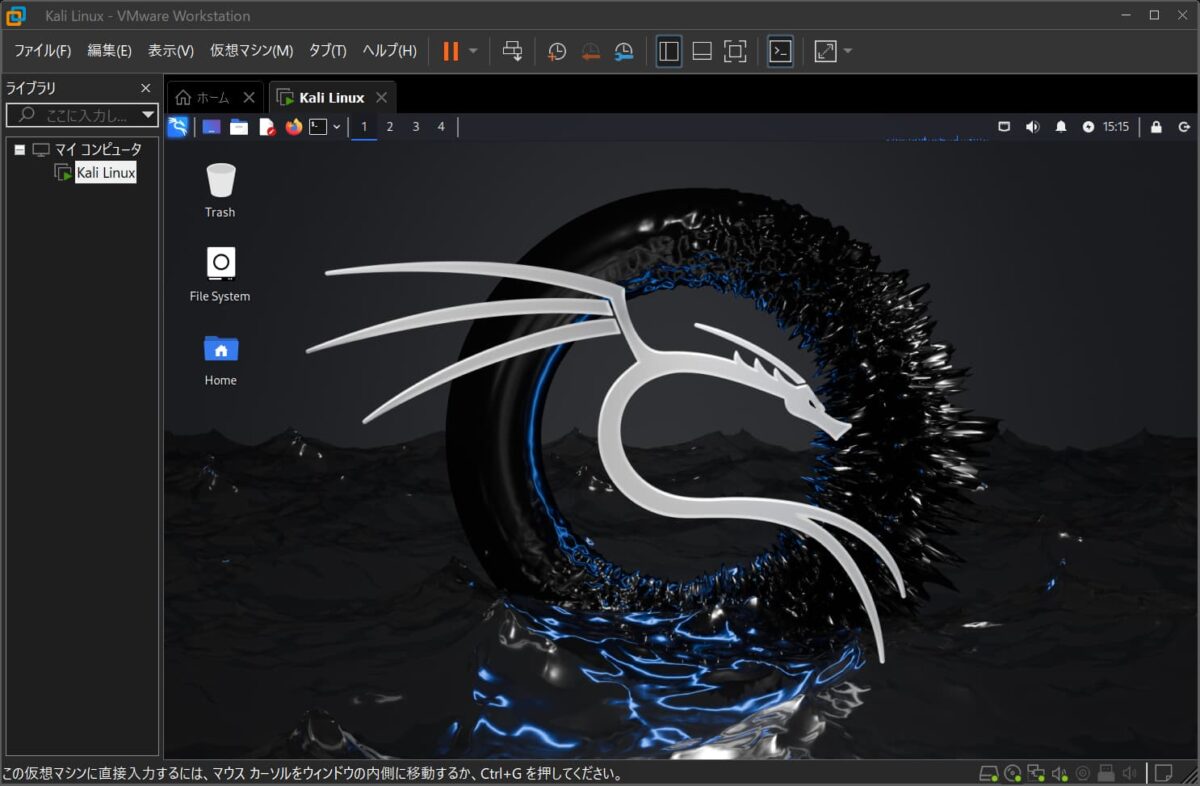Log out using the Kali panel button
This screenshot has width=1200, height=786.
1183,127
